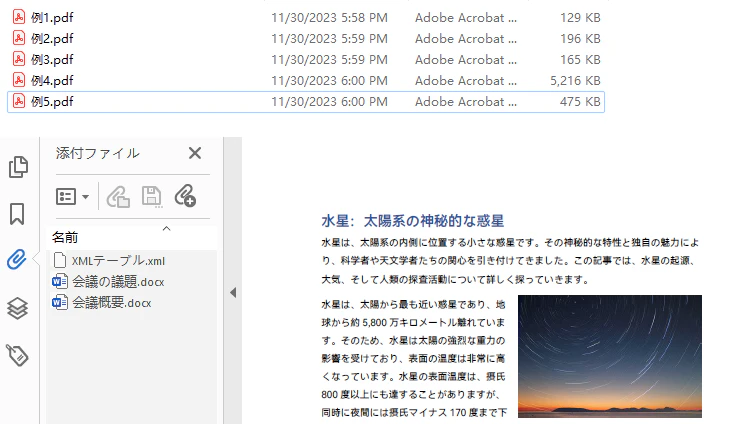Click the PDF icon of 例3.pdf
The image size is (735, 424).
pos(19,59)
